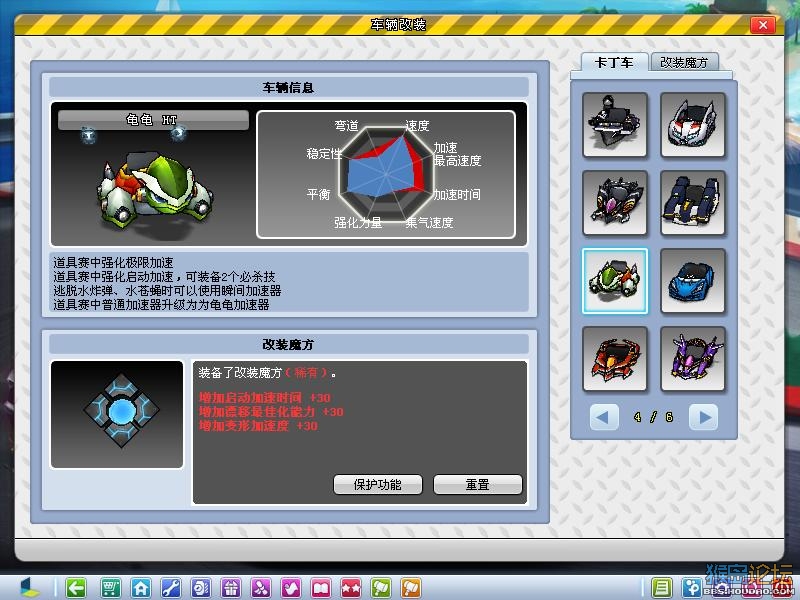Image resolution: width=800 pixels, height=600 pixels.
Task: Select the purple spiked kart thumbnail
Action: pos(693,359)
